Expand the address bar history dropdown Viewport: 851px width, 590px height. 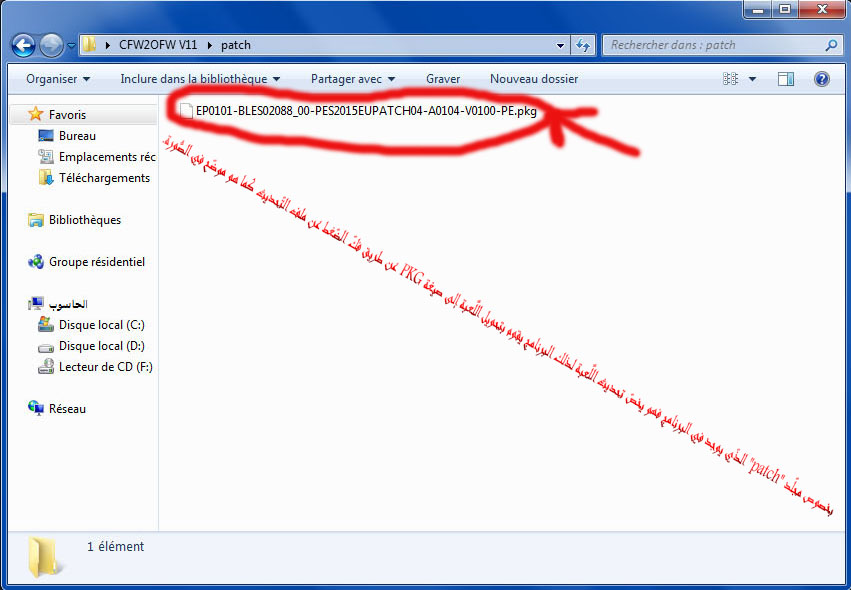(x=560, y=45)
